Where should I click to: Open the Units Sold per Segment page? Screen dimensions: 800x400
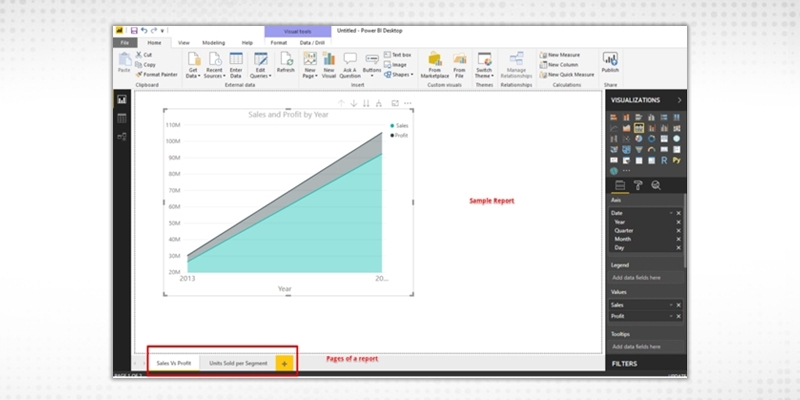(x=238, y=363)
